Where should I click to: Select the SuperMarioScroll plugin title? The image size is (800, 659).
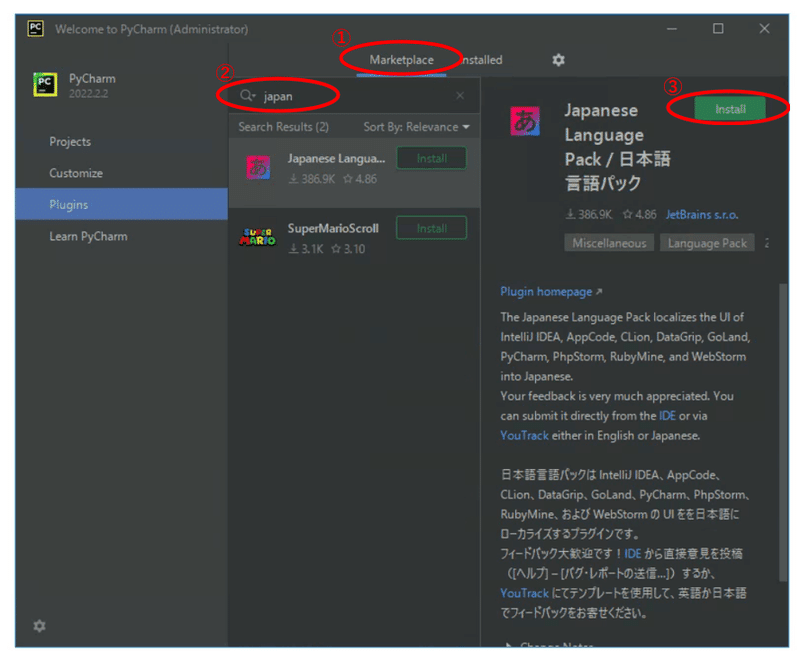[333, 228]
